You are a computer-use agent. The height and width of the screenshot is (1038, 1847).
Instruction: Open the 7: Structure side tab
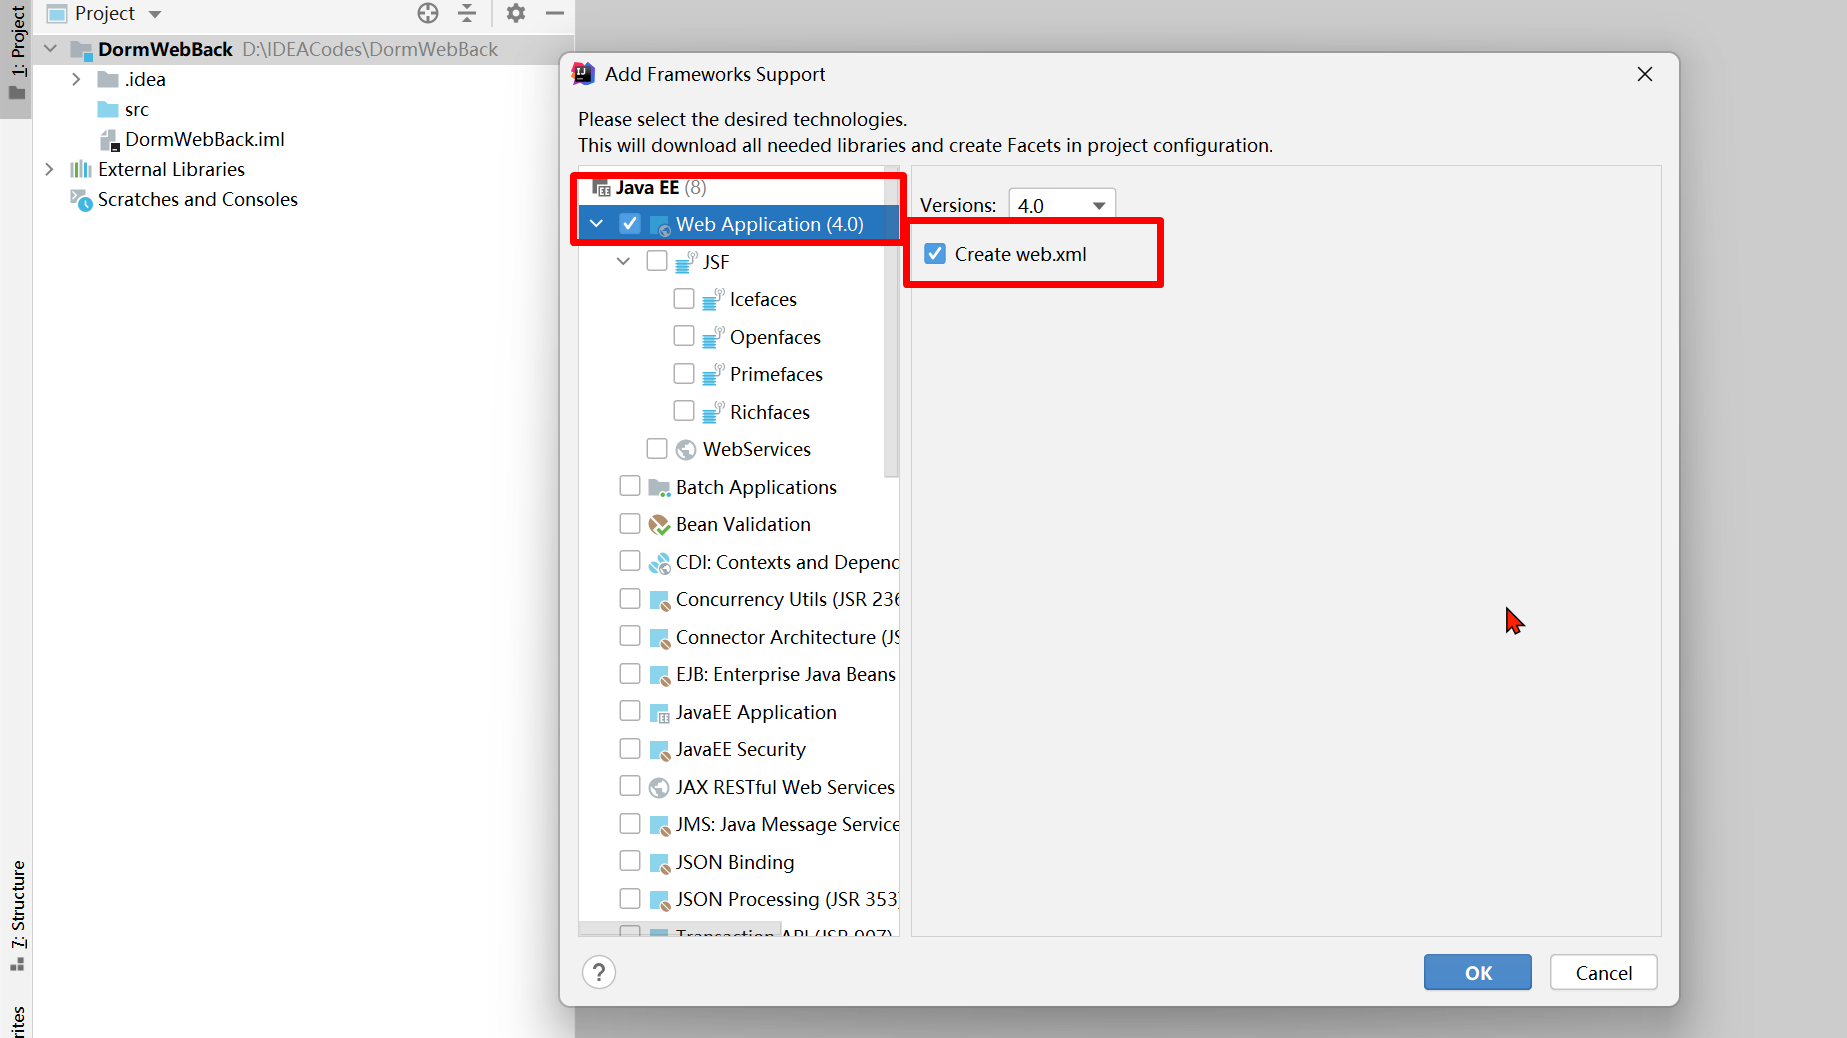(17, 915)
